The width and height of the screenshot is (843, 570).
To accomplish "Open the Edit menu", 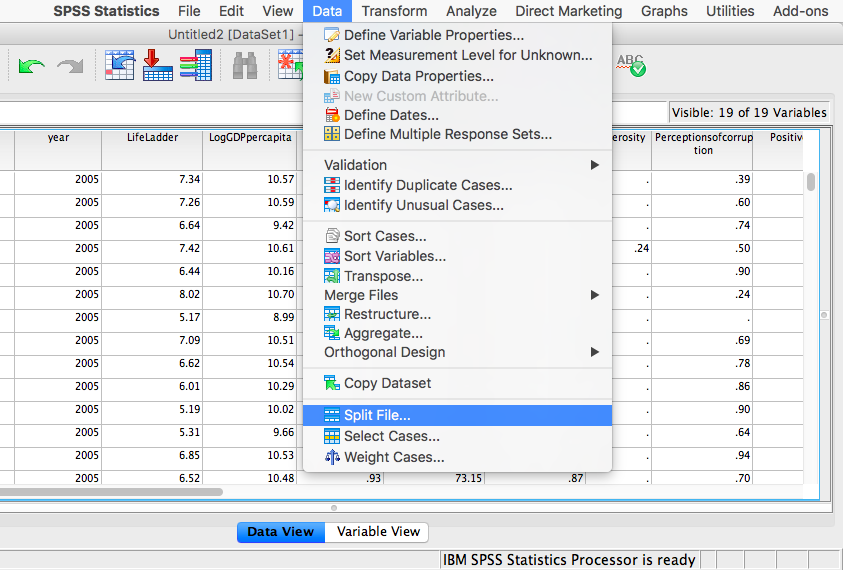I will click(x=231, y=11).
